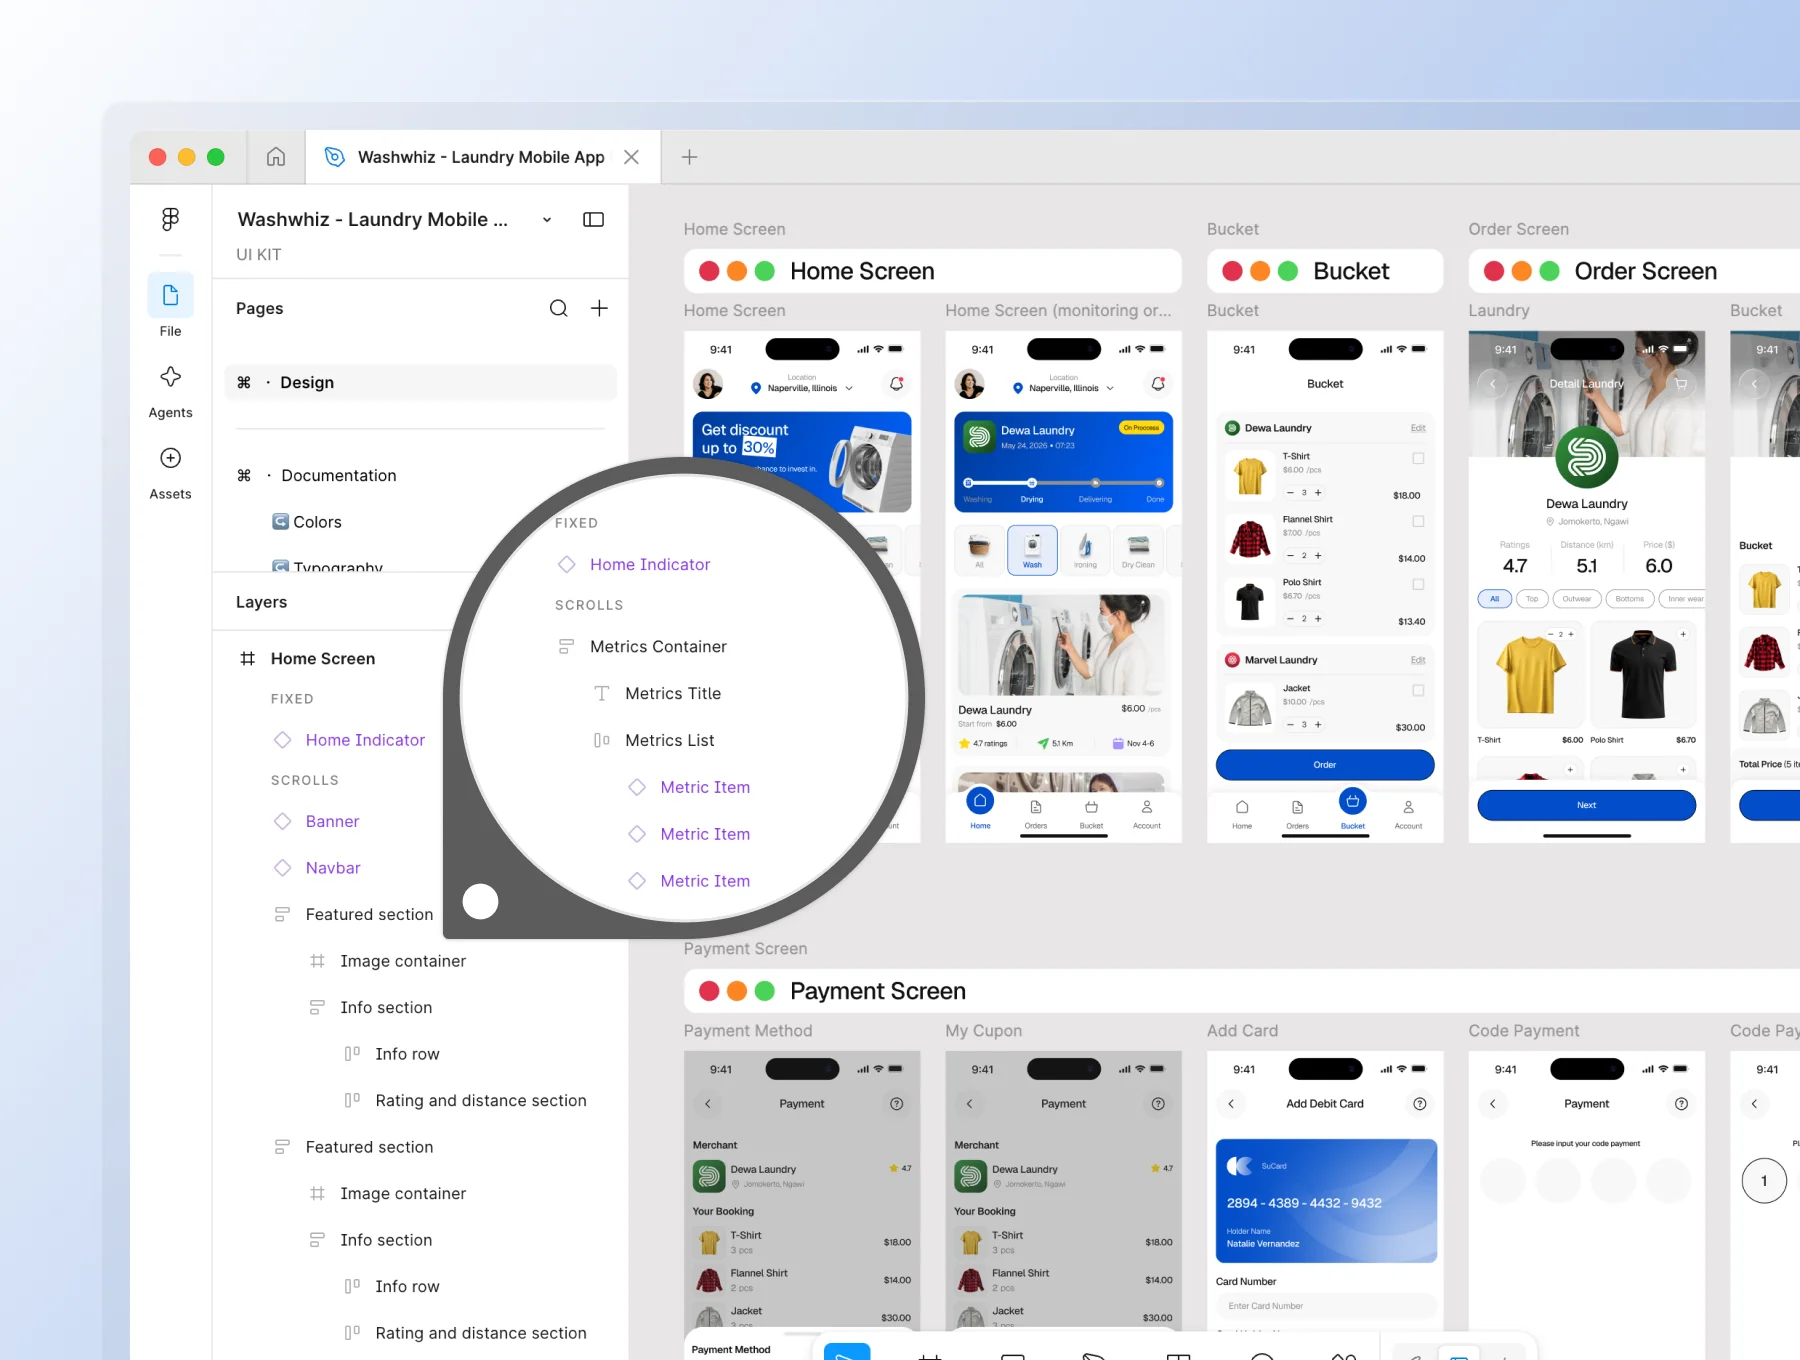Viewport: 1800px width, 1360px height.
Task: Click the Metrics Title text layer
Action: coord(673,693)
